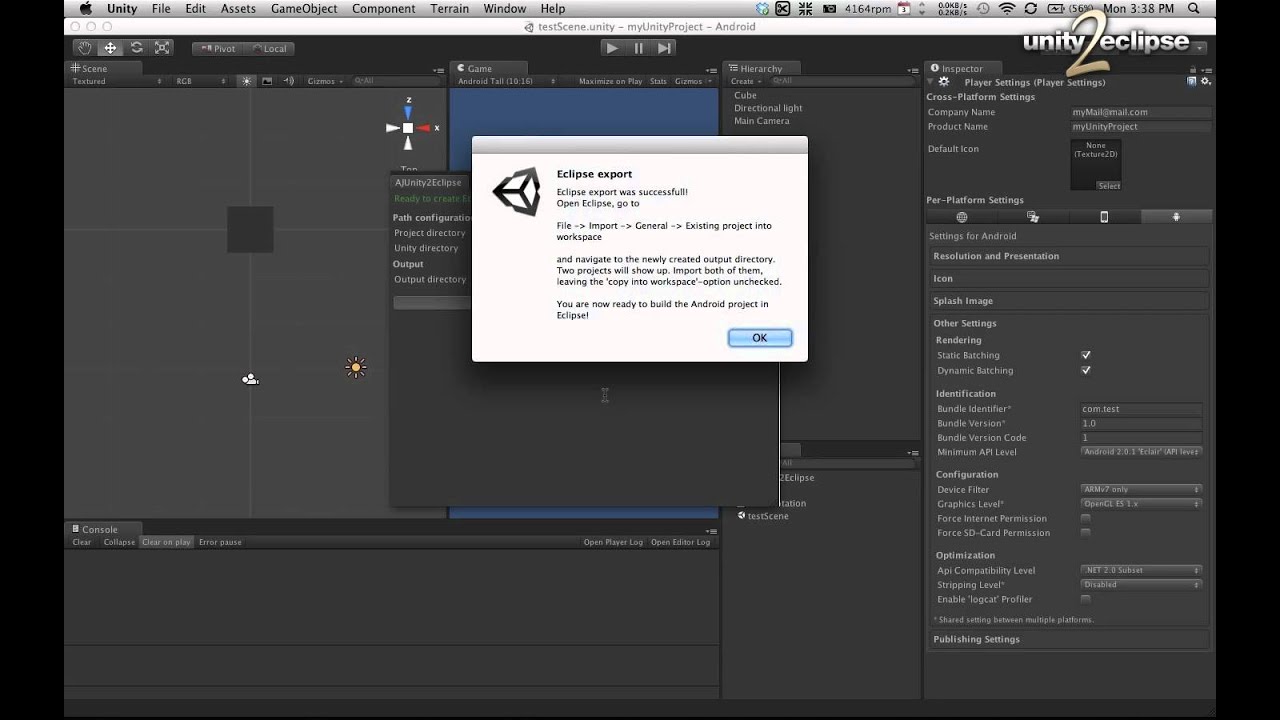The width and height of the screenshot is (1280, 720).
Task: Expand the Icon settings section
Action: (x=1068, y=279)
